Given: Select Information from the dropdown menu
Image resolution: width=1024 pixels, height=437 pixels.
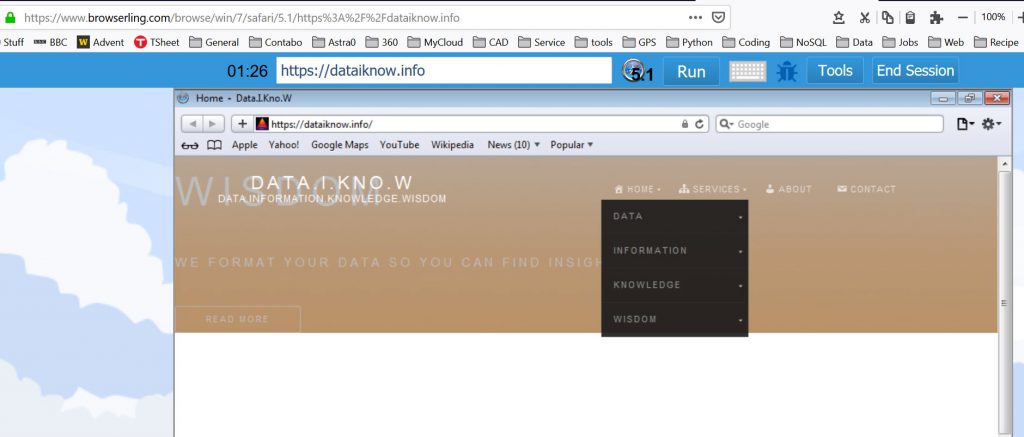Looking at the screenshot, I should 650,251.
